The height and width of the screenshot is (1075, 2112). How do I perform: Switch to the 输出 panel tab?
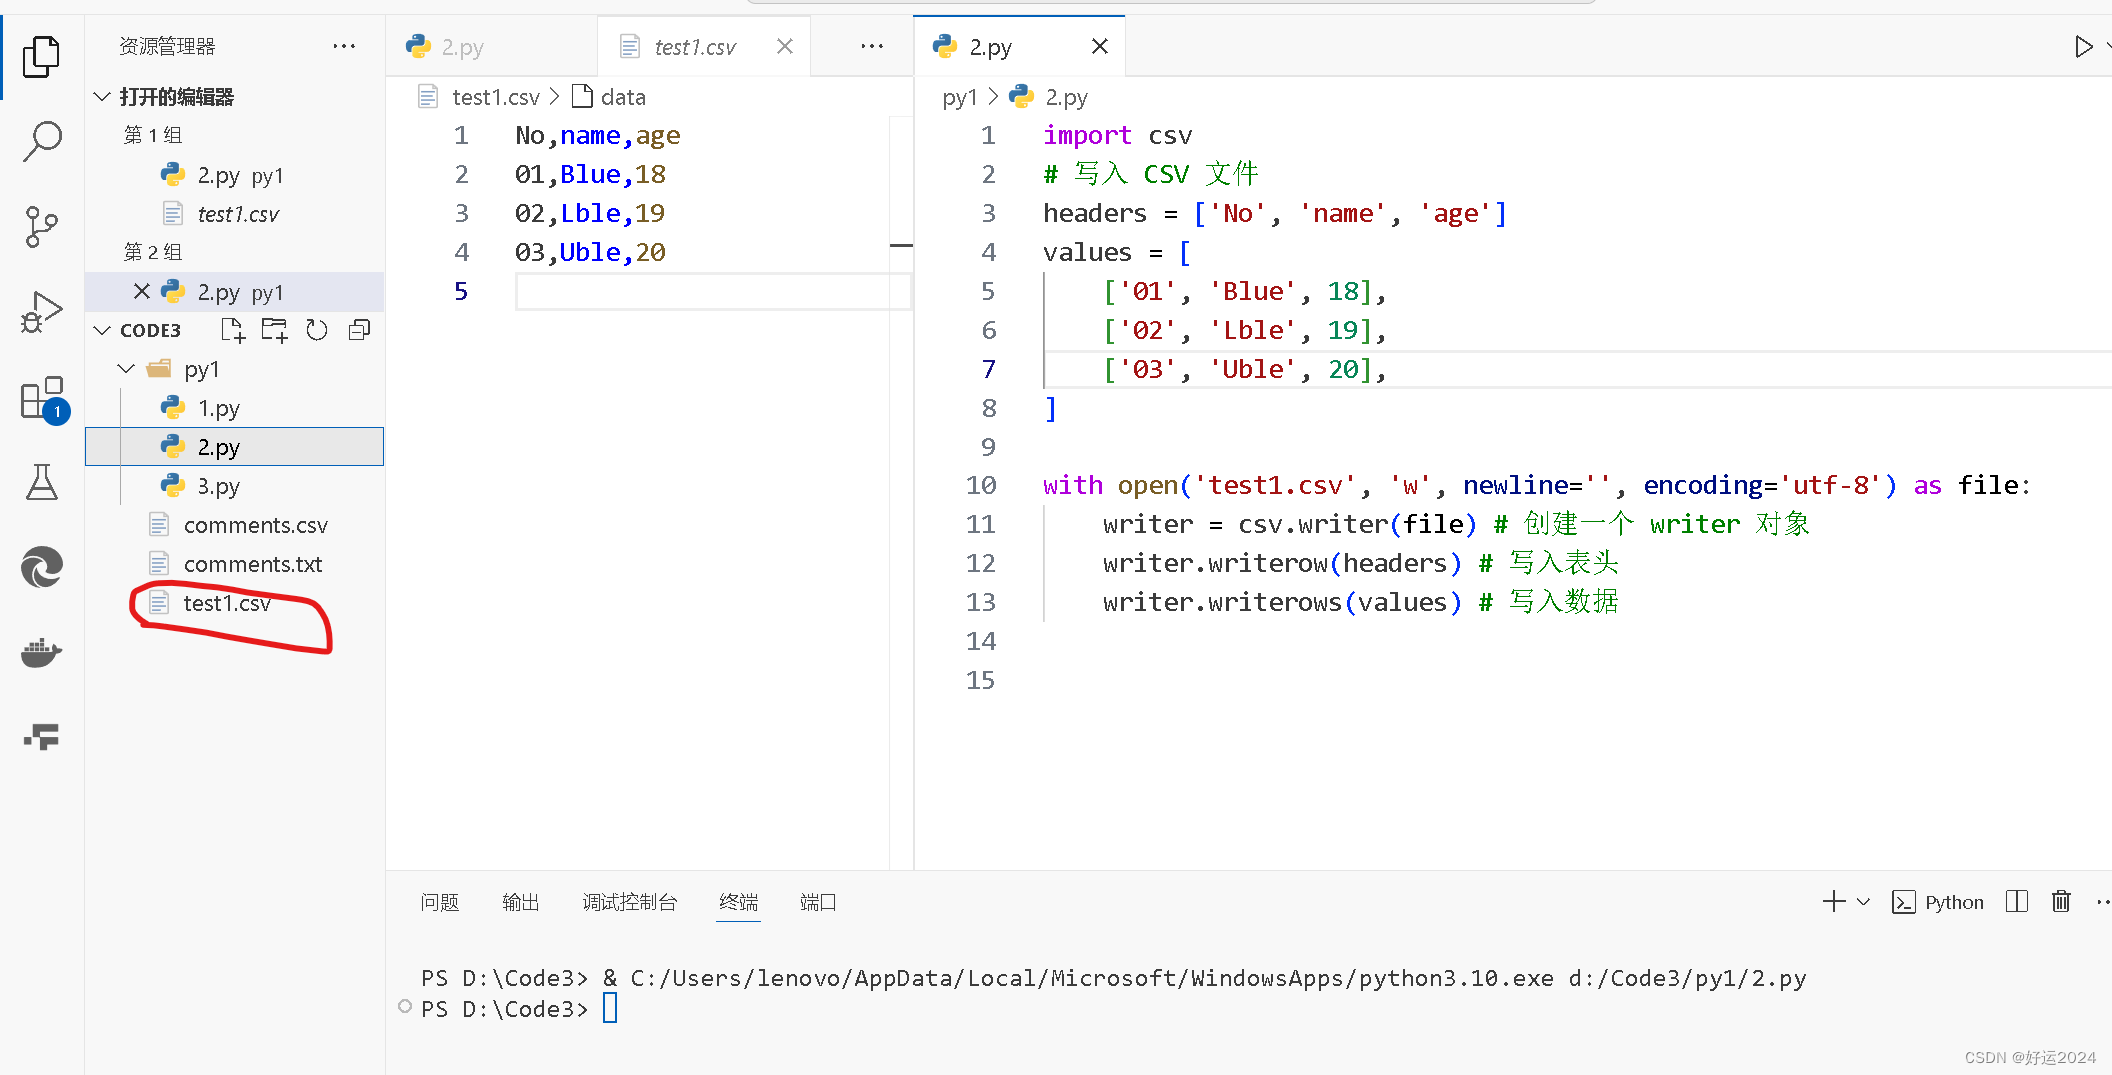pos(520,901)
